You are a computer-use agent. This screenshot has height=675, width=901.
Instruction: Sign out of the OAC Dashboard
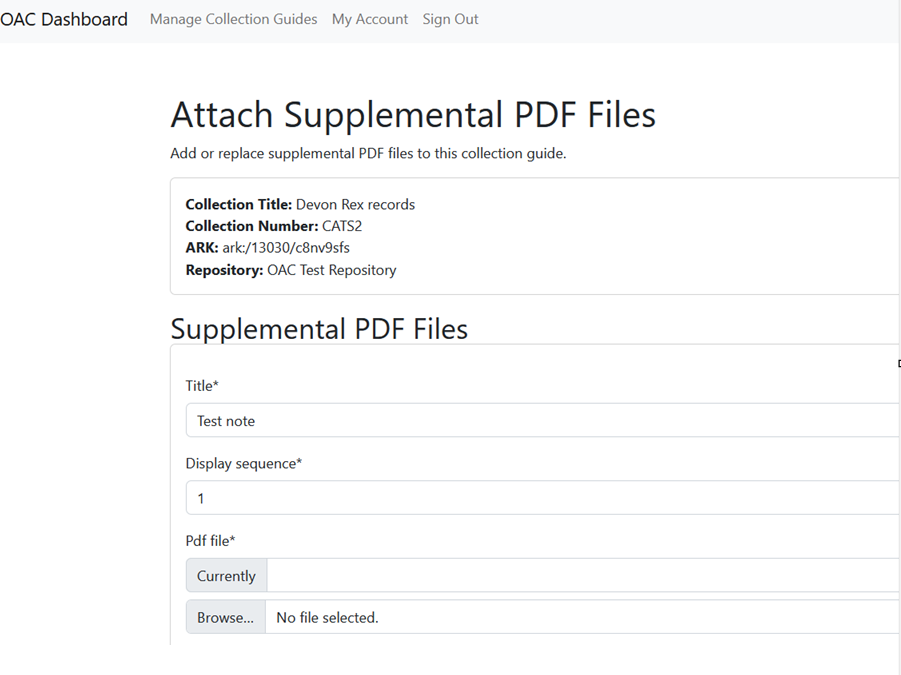tap(450, 19)
